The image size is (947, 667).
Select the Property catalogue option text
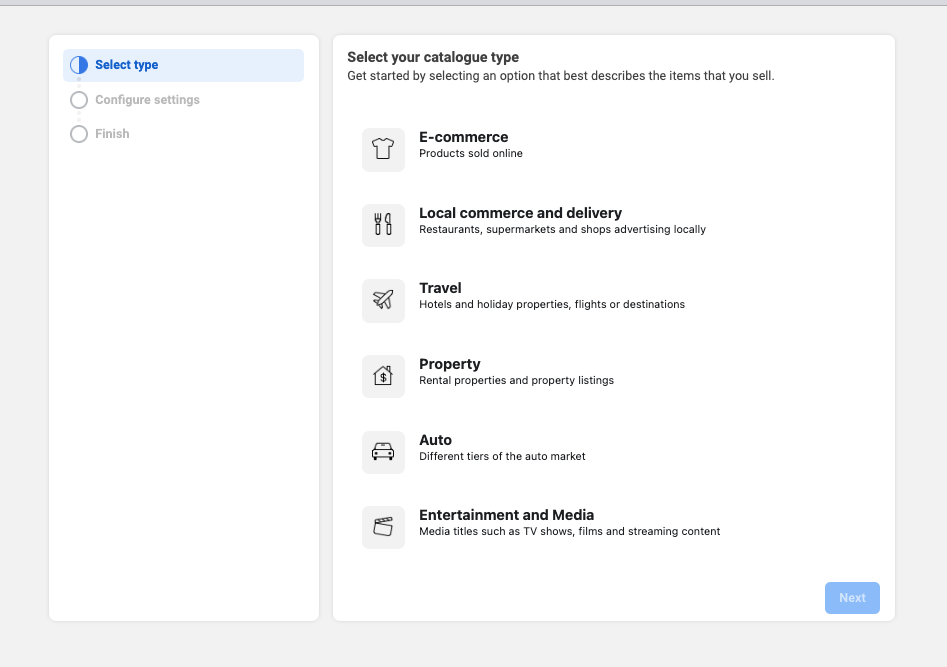449,364
